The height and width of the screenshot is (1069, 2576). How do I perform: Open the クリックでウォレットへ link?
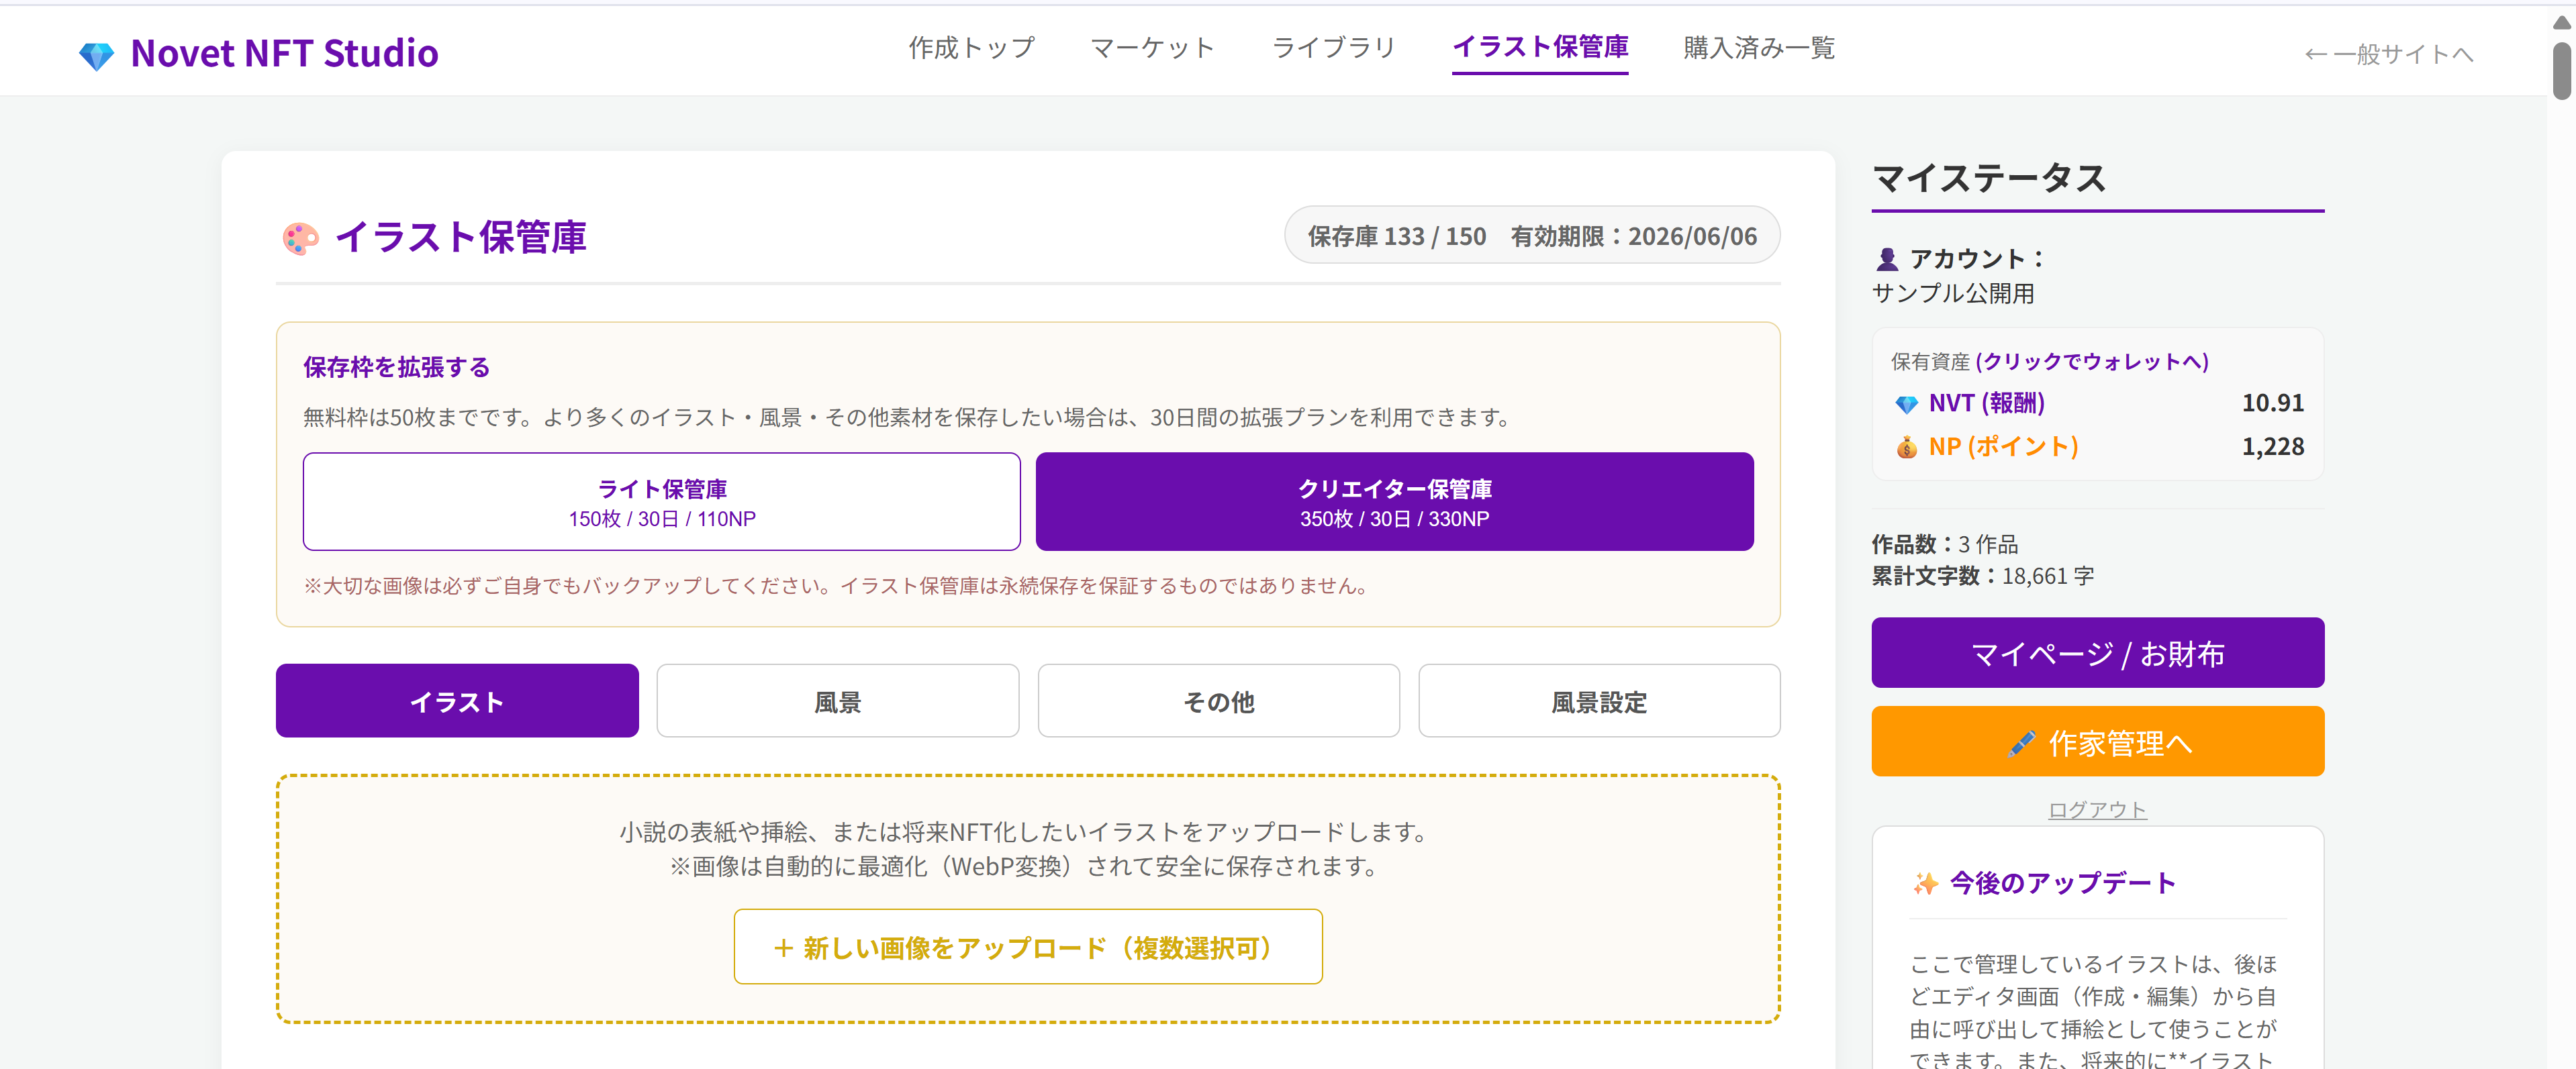2092,361
